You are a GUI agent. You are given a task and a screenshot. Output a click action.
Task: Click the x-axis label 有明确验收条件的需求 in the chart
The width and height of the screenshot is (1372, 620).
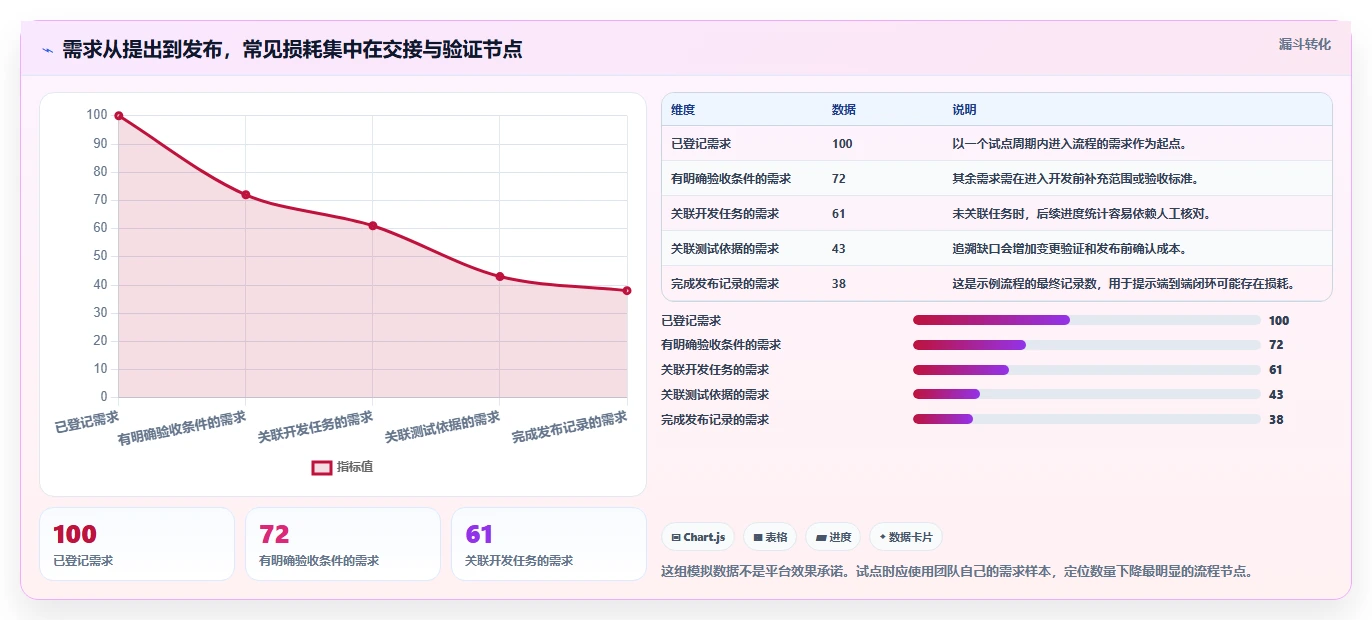pos(182,428)
